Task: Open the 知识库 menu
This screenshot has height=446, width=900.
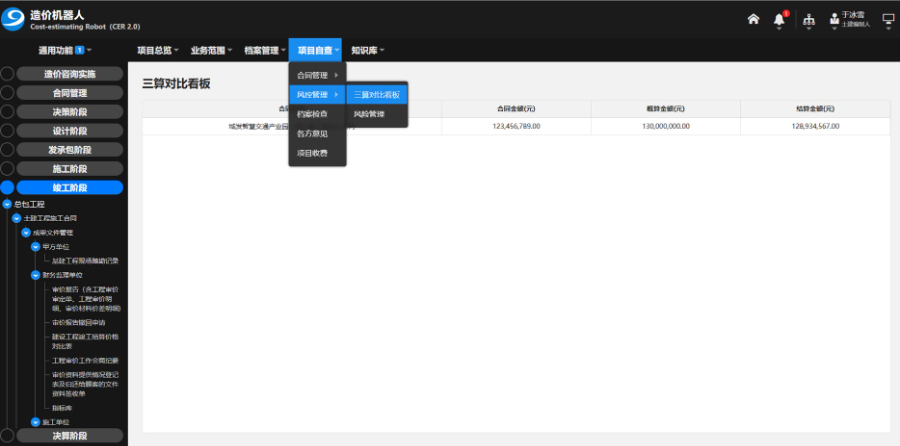Action: (368, 50)
